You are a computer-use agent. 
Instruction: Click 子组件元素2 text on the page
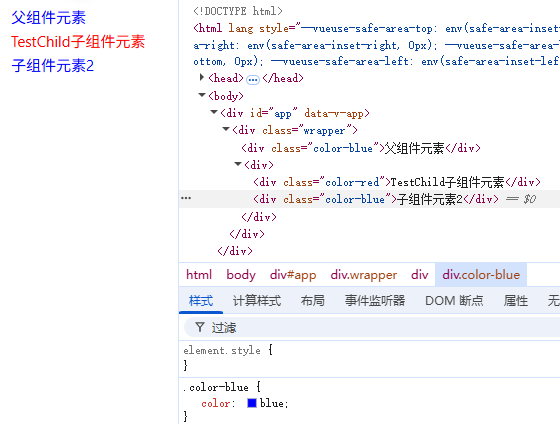tap(52, 66)
